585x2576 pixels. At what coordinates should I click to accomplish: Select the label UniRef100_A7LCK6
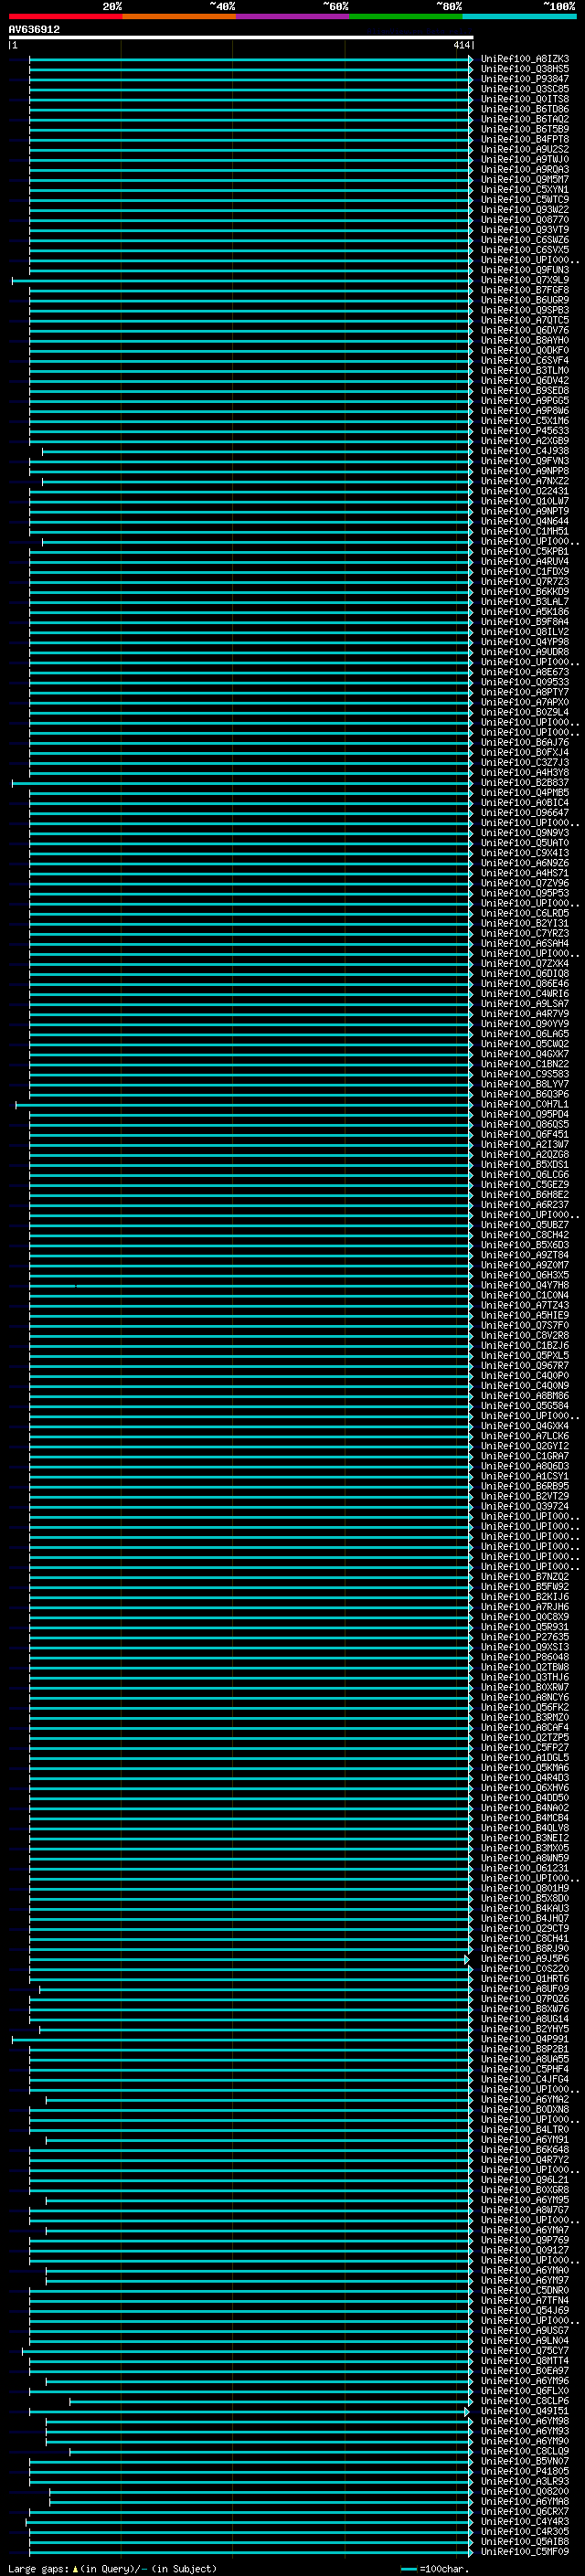click(x=525, y=1436)
